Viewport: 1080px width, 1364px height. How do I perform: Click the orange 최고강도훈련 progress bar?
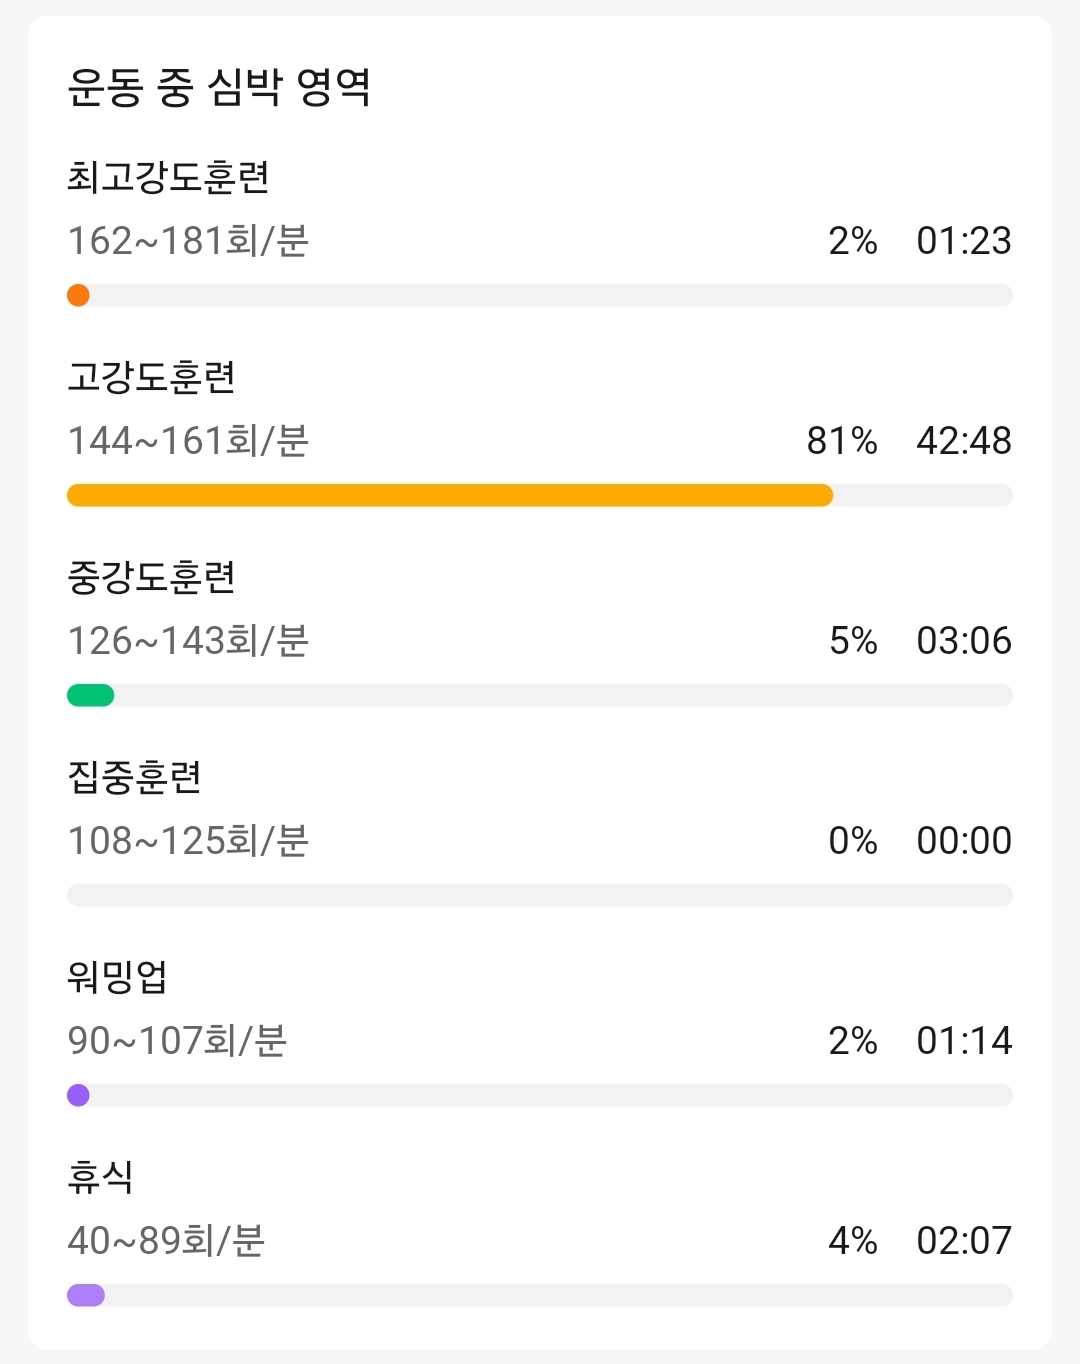point(540,295)
